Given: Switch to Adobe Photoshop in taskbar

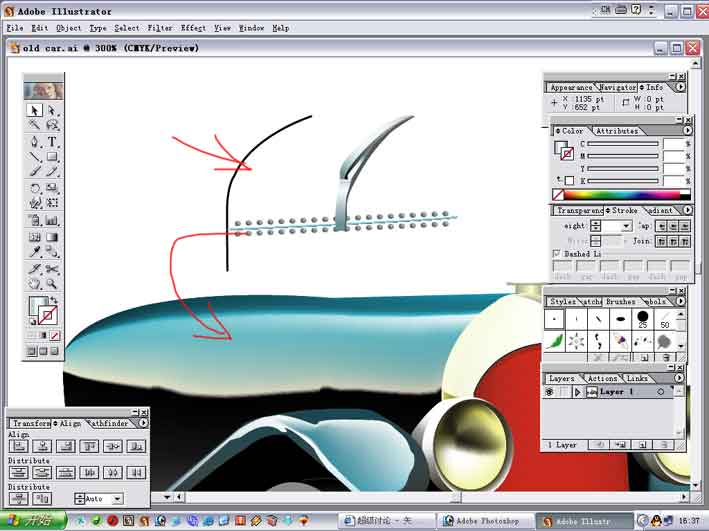Looking at the screenshot, I should (485, 521).
